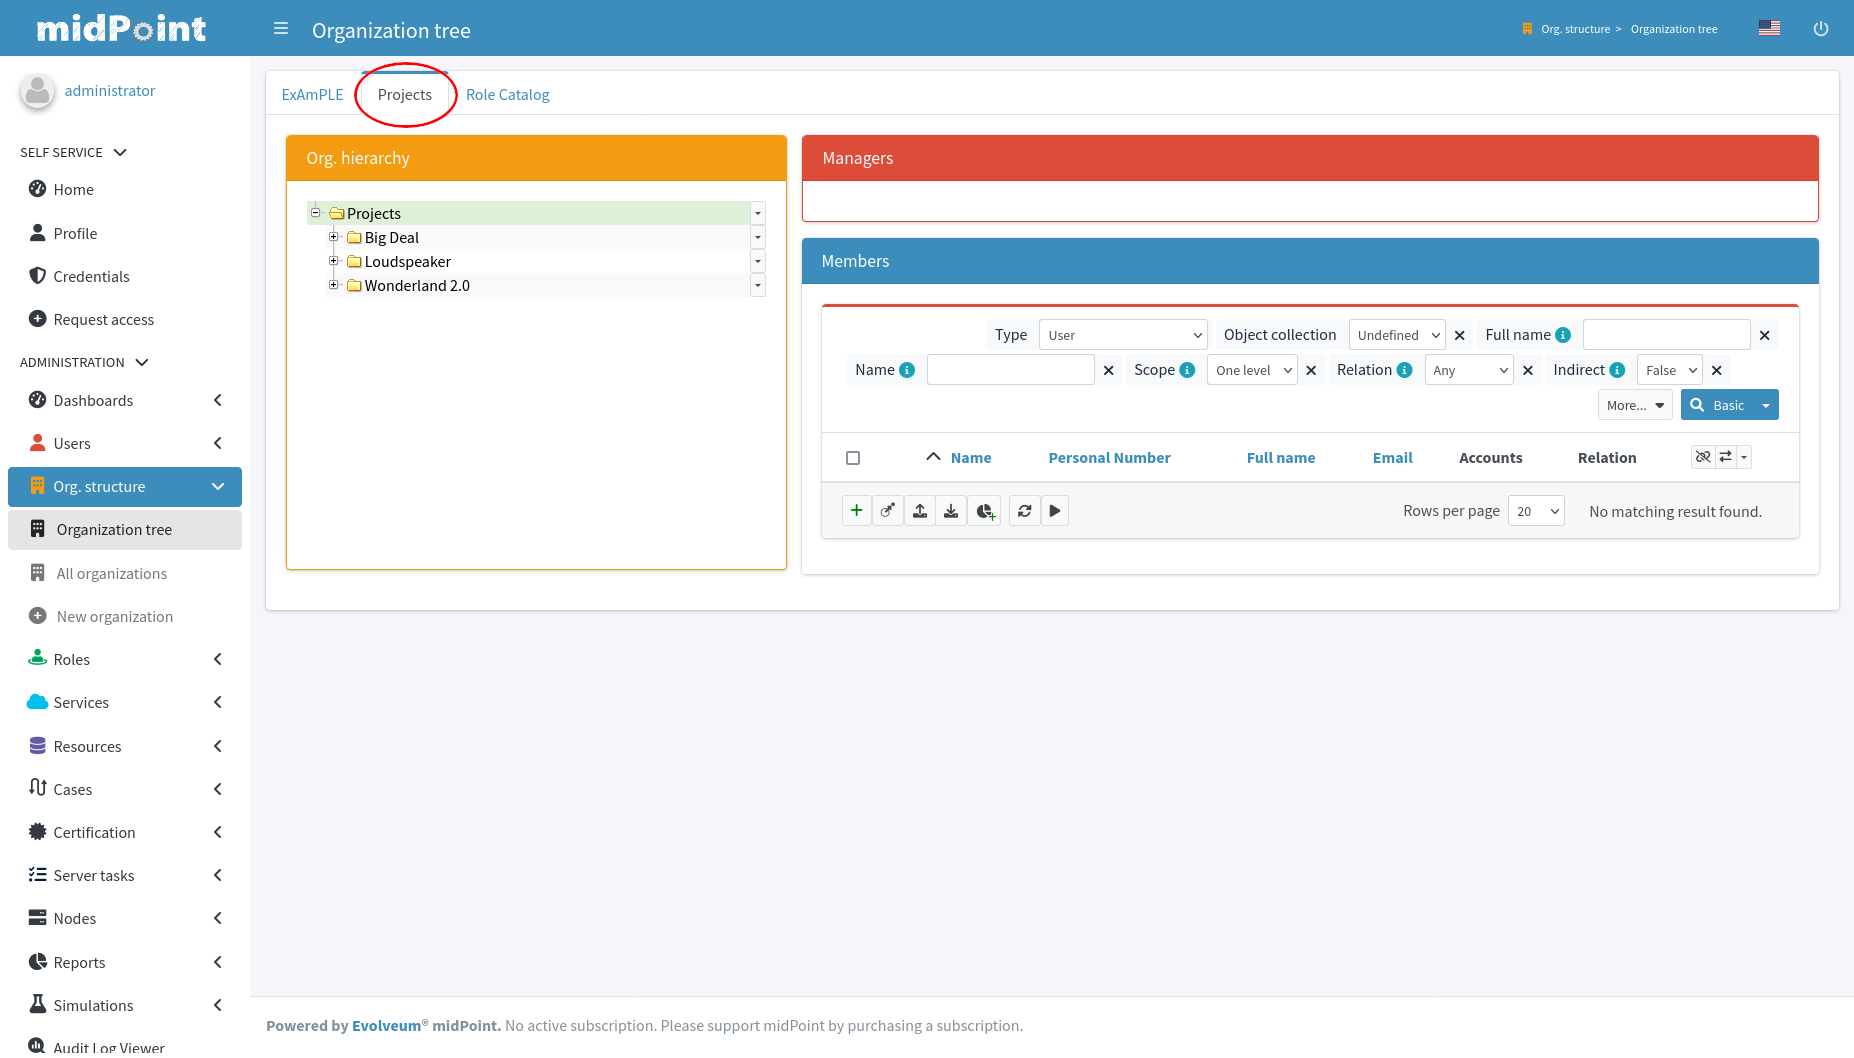
Task: Click the refresh icon in members toolbar
Action: point(1024,511)
